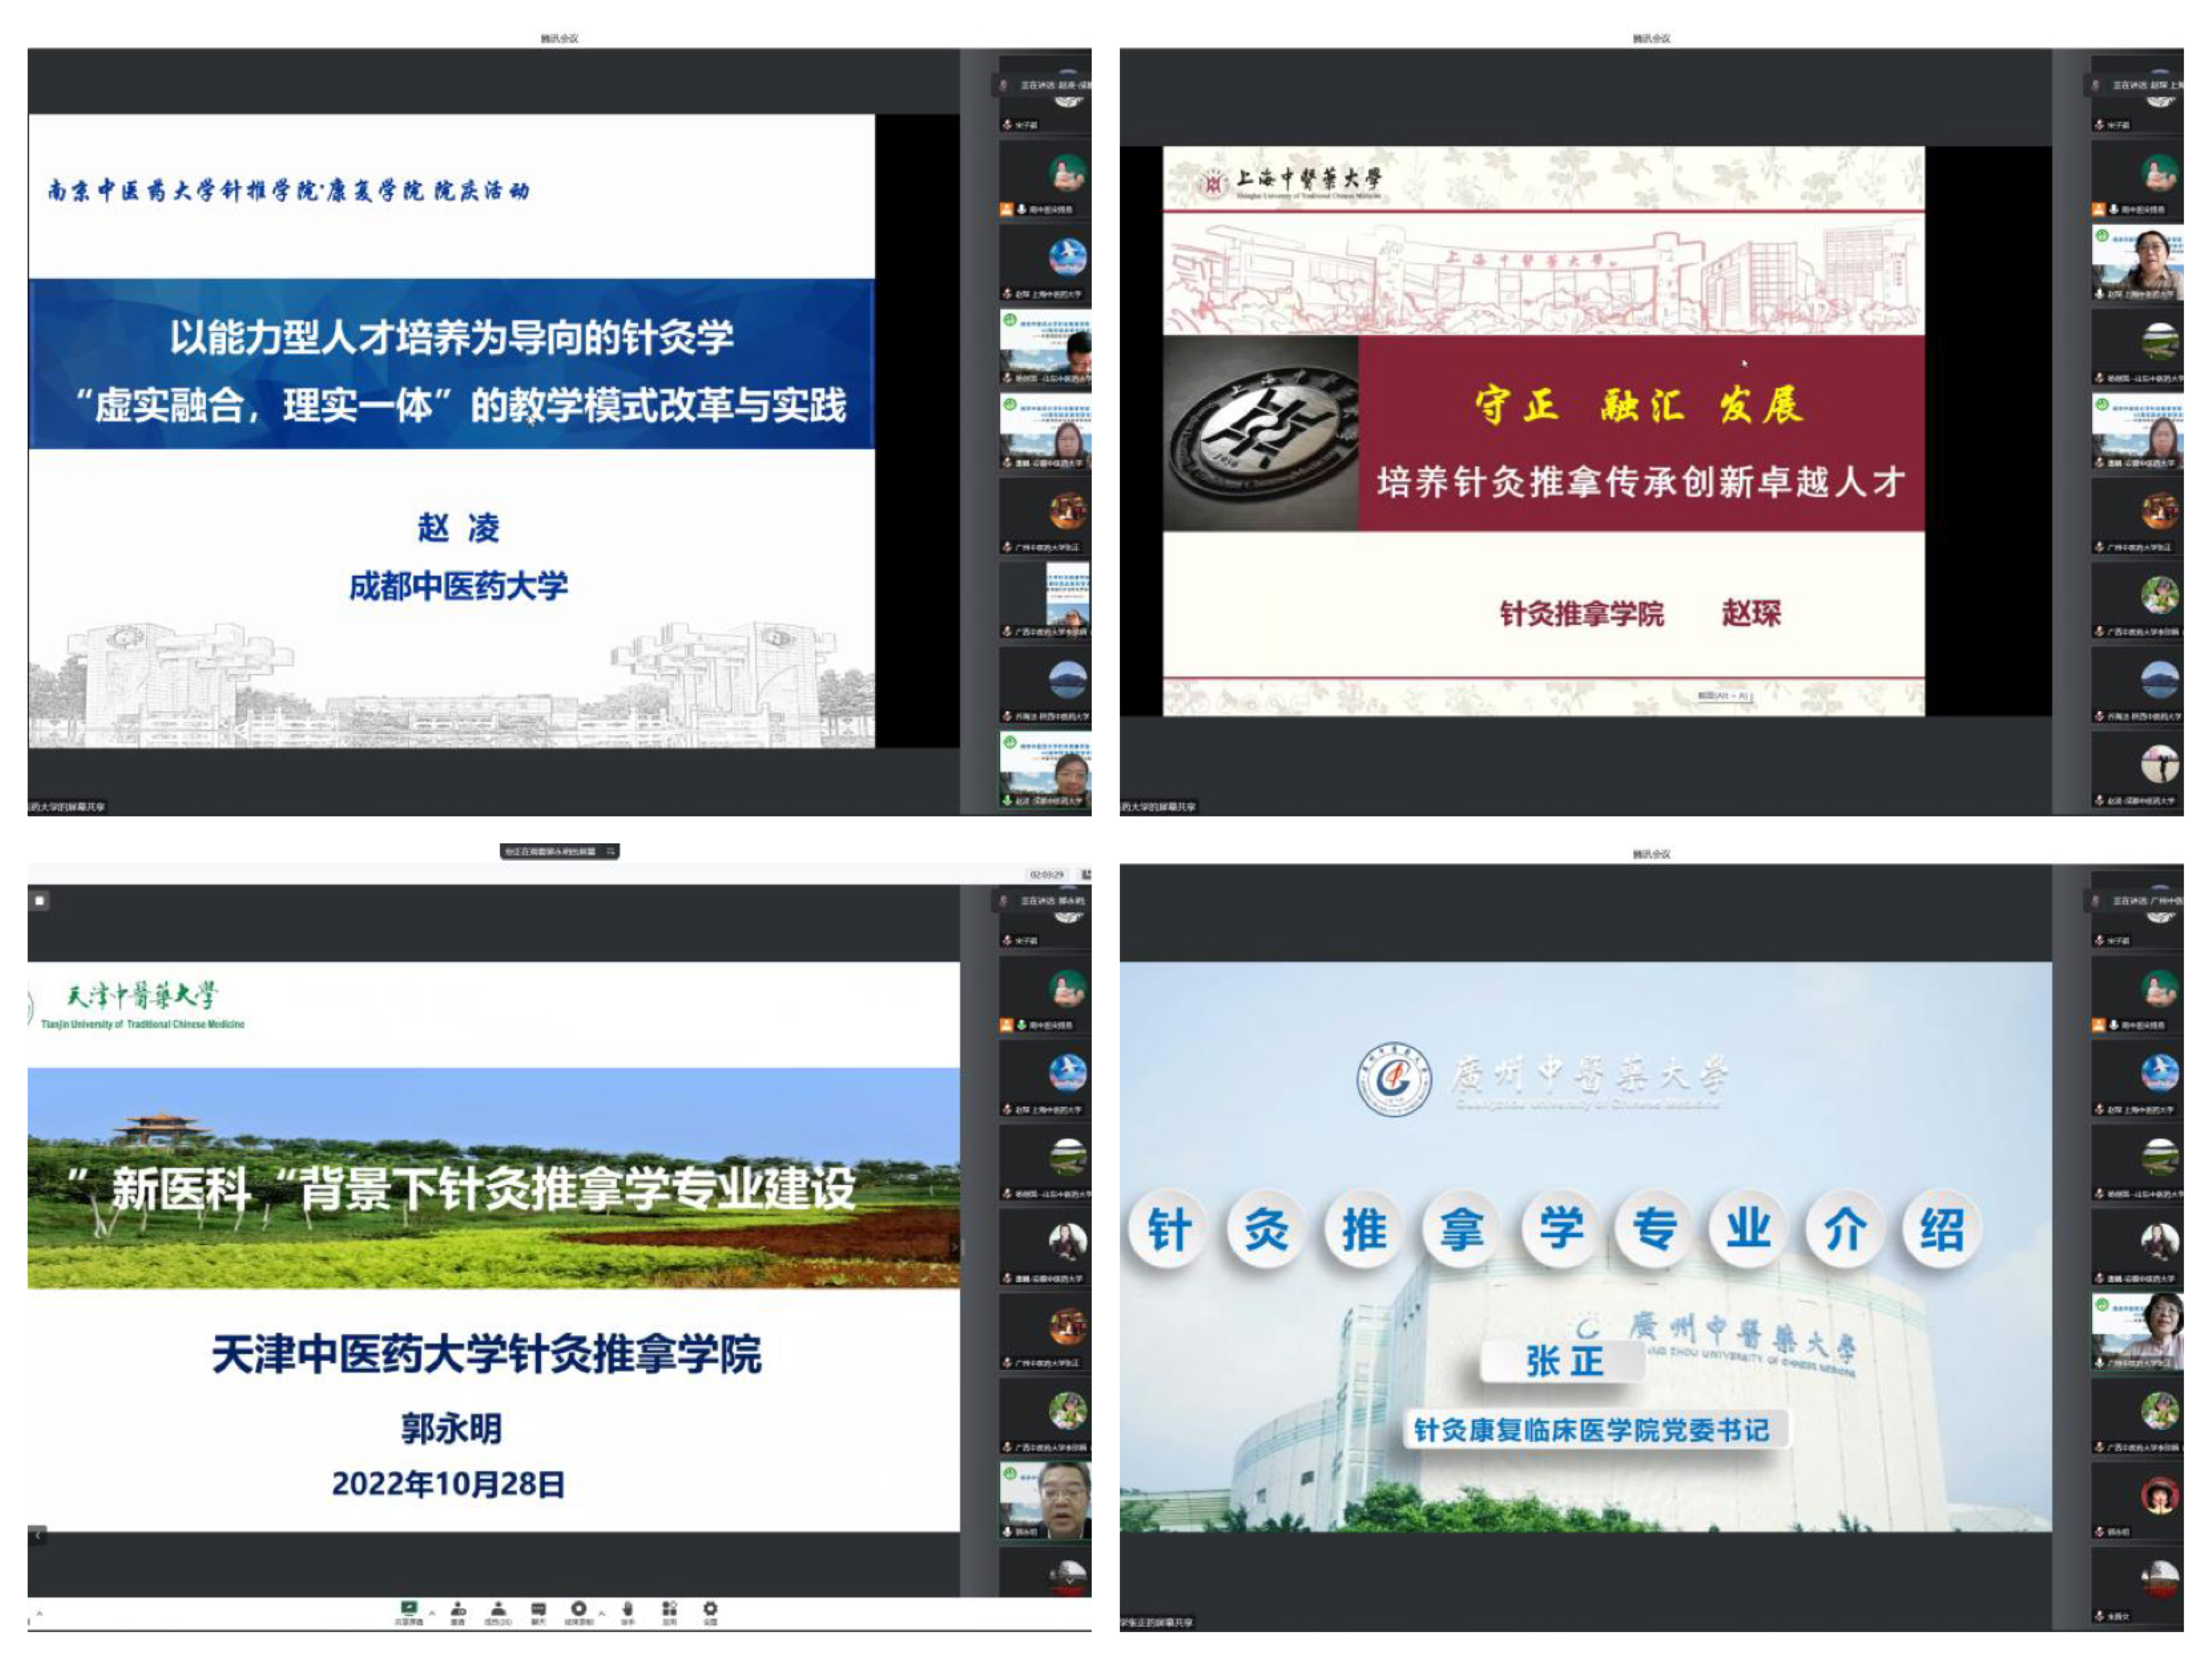Click the Share Screen icon in the bottom toolbar
The image size is (2212, 1659).
pyautogui.click(x=409, y=1609)
